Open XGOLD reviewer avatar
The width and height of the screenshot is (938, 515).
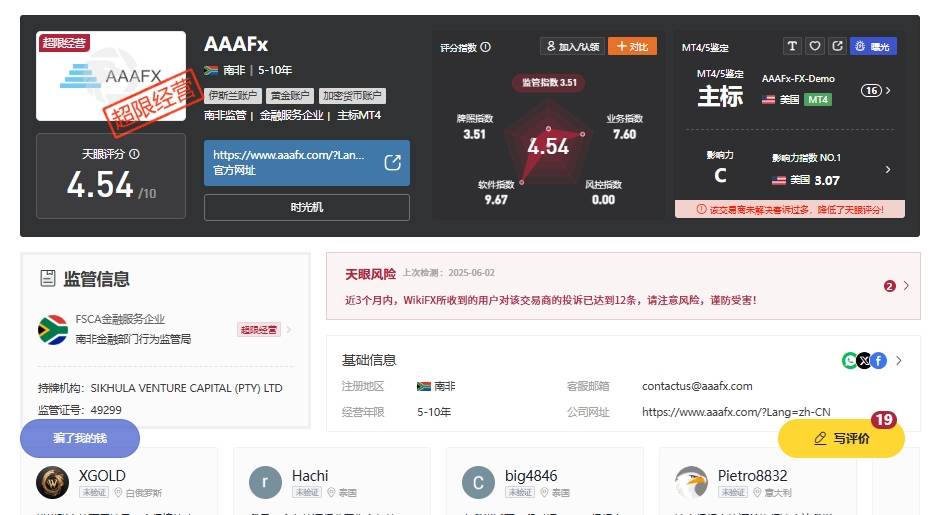click(53, 482)
